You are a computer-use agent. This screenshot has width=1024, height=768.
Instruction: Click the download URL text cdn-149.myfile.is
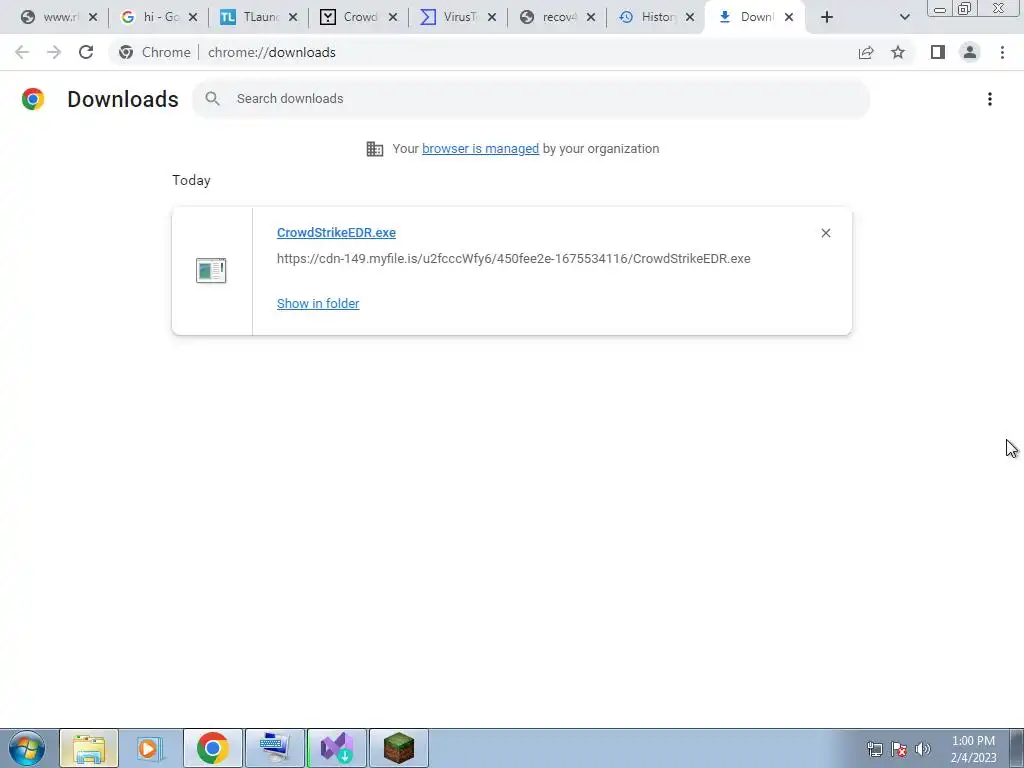click(x=513, y=259)
